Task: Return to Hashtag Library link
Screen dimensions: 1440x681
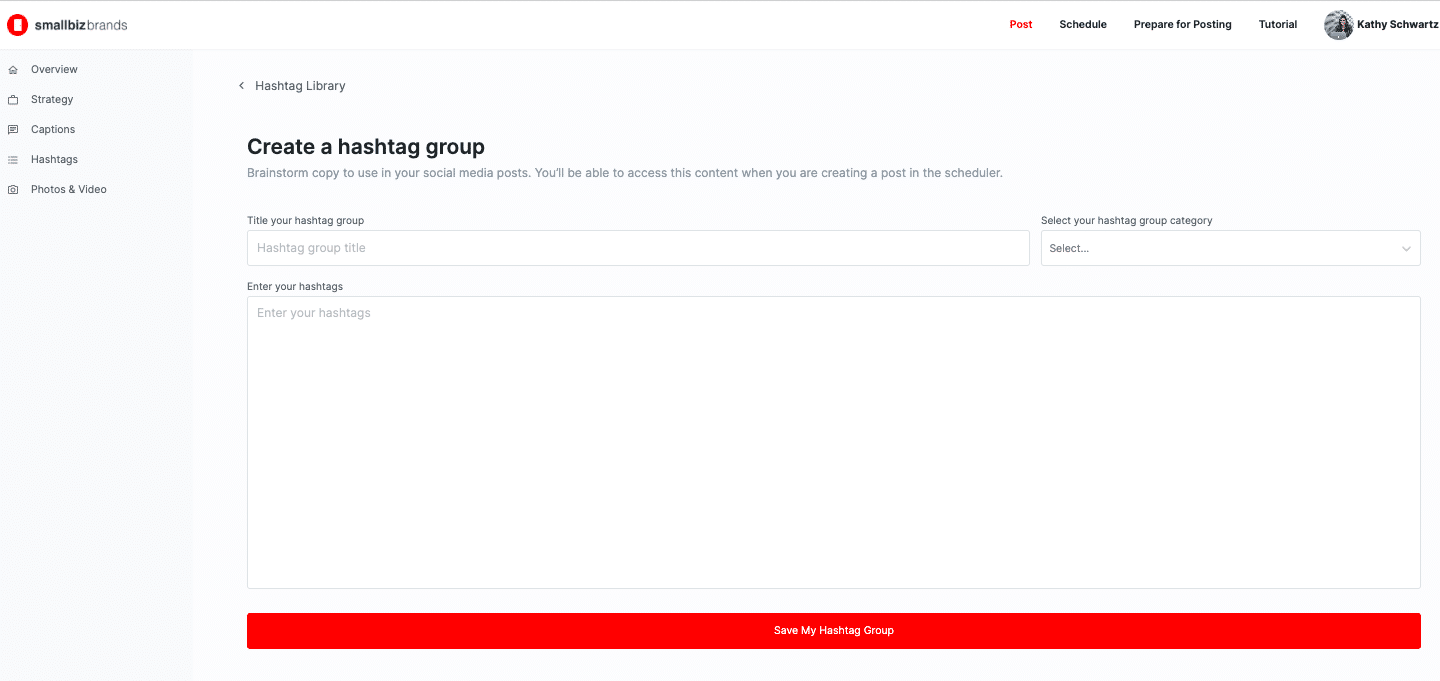Action: point(300,86)
